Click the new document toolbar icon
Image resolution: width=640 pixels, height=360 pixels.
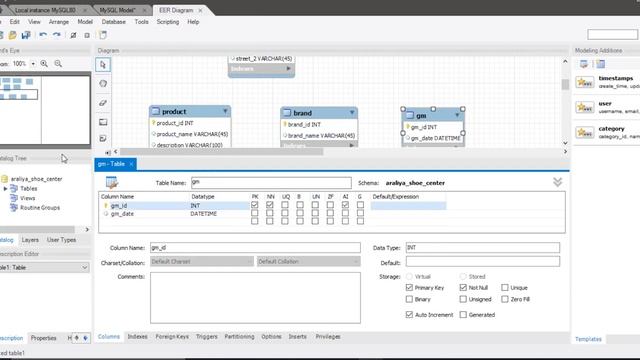point(103,35)
